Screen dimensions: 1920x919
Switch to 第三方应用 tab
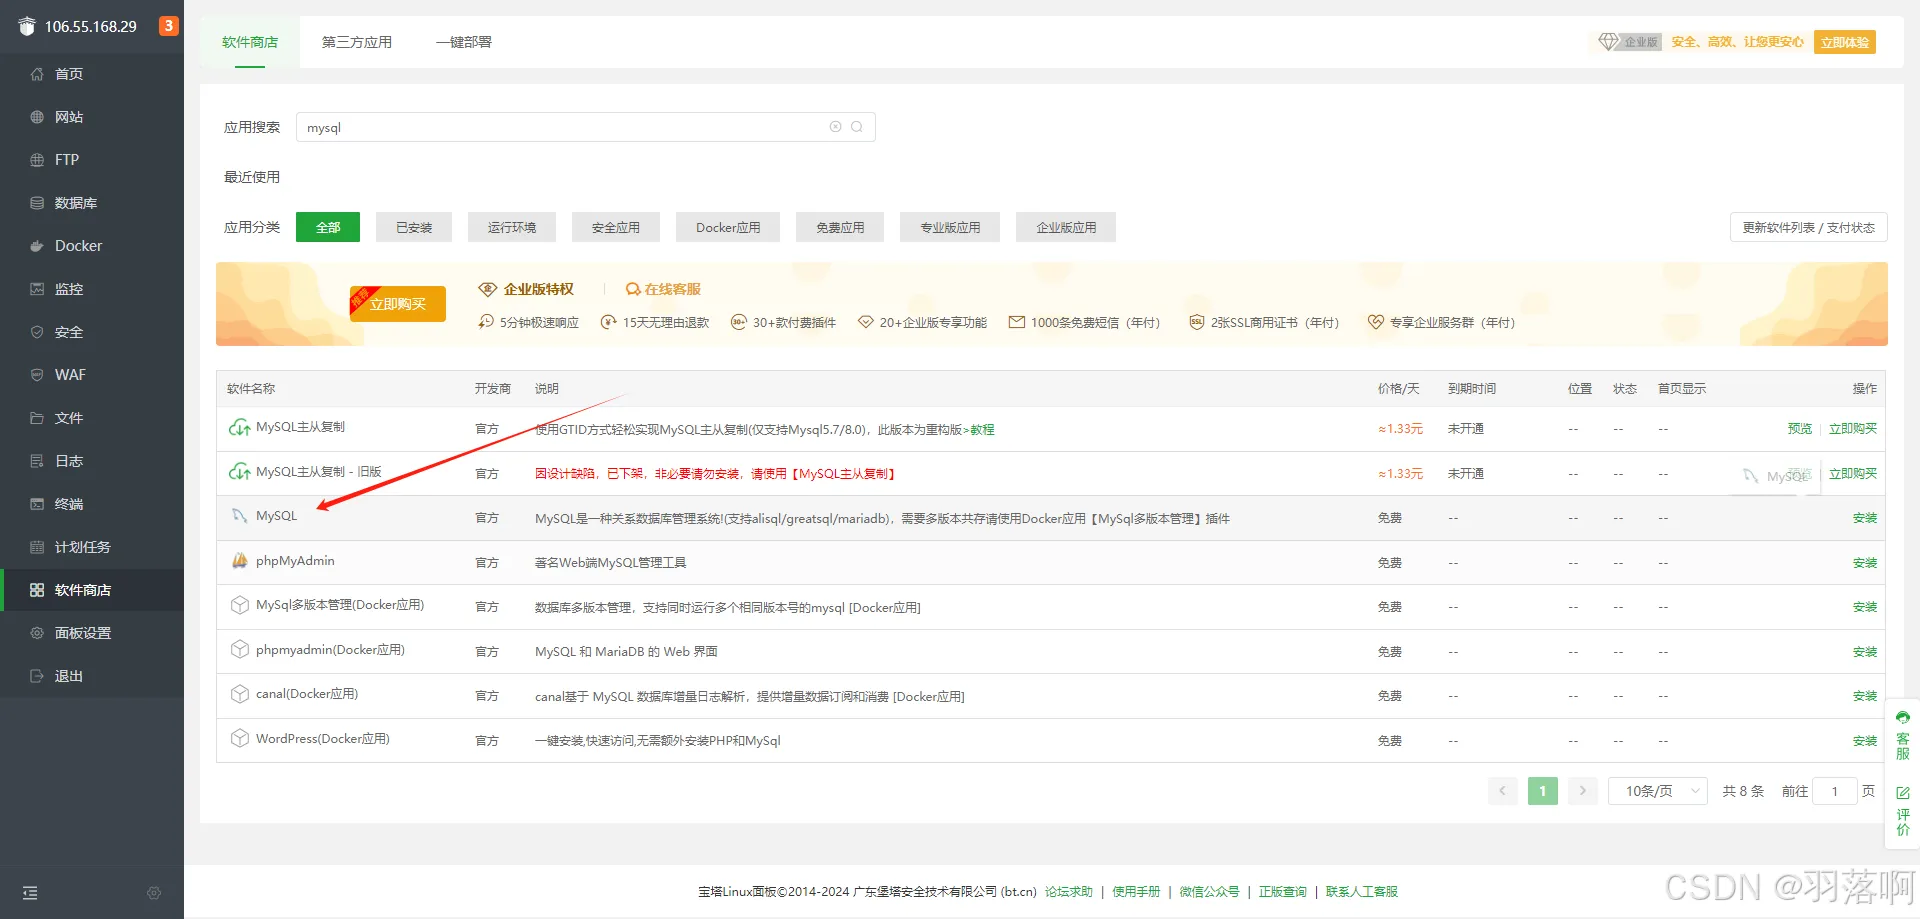357,42
